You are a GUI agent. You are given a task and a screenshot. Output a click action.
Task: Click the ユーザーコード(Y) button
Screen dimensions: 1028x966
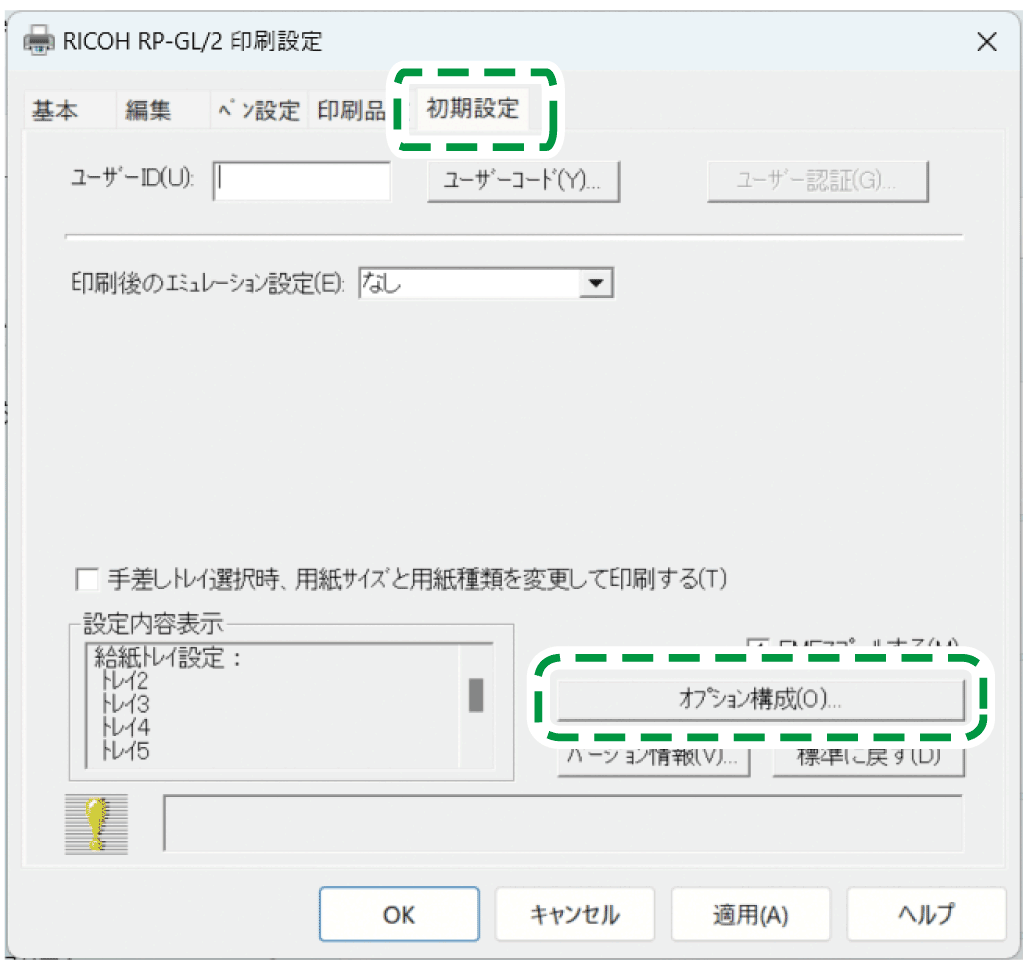(x=521, y=181)
